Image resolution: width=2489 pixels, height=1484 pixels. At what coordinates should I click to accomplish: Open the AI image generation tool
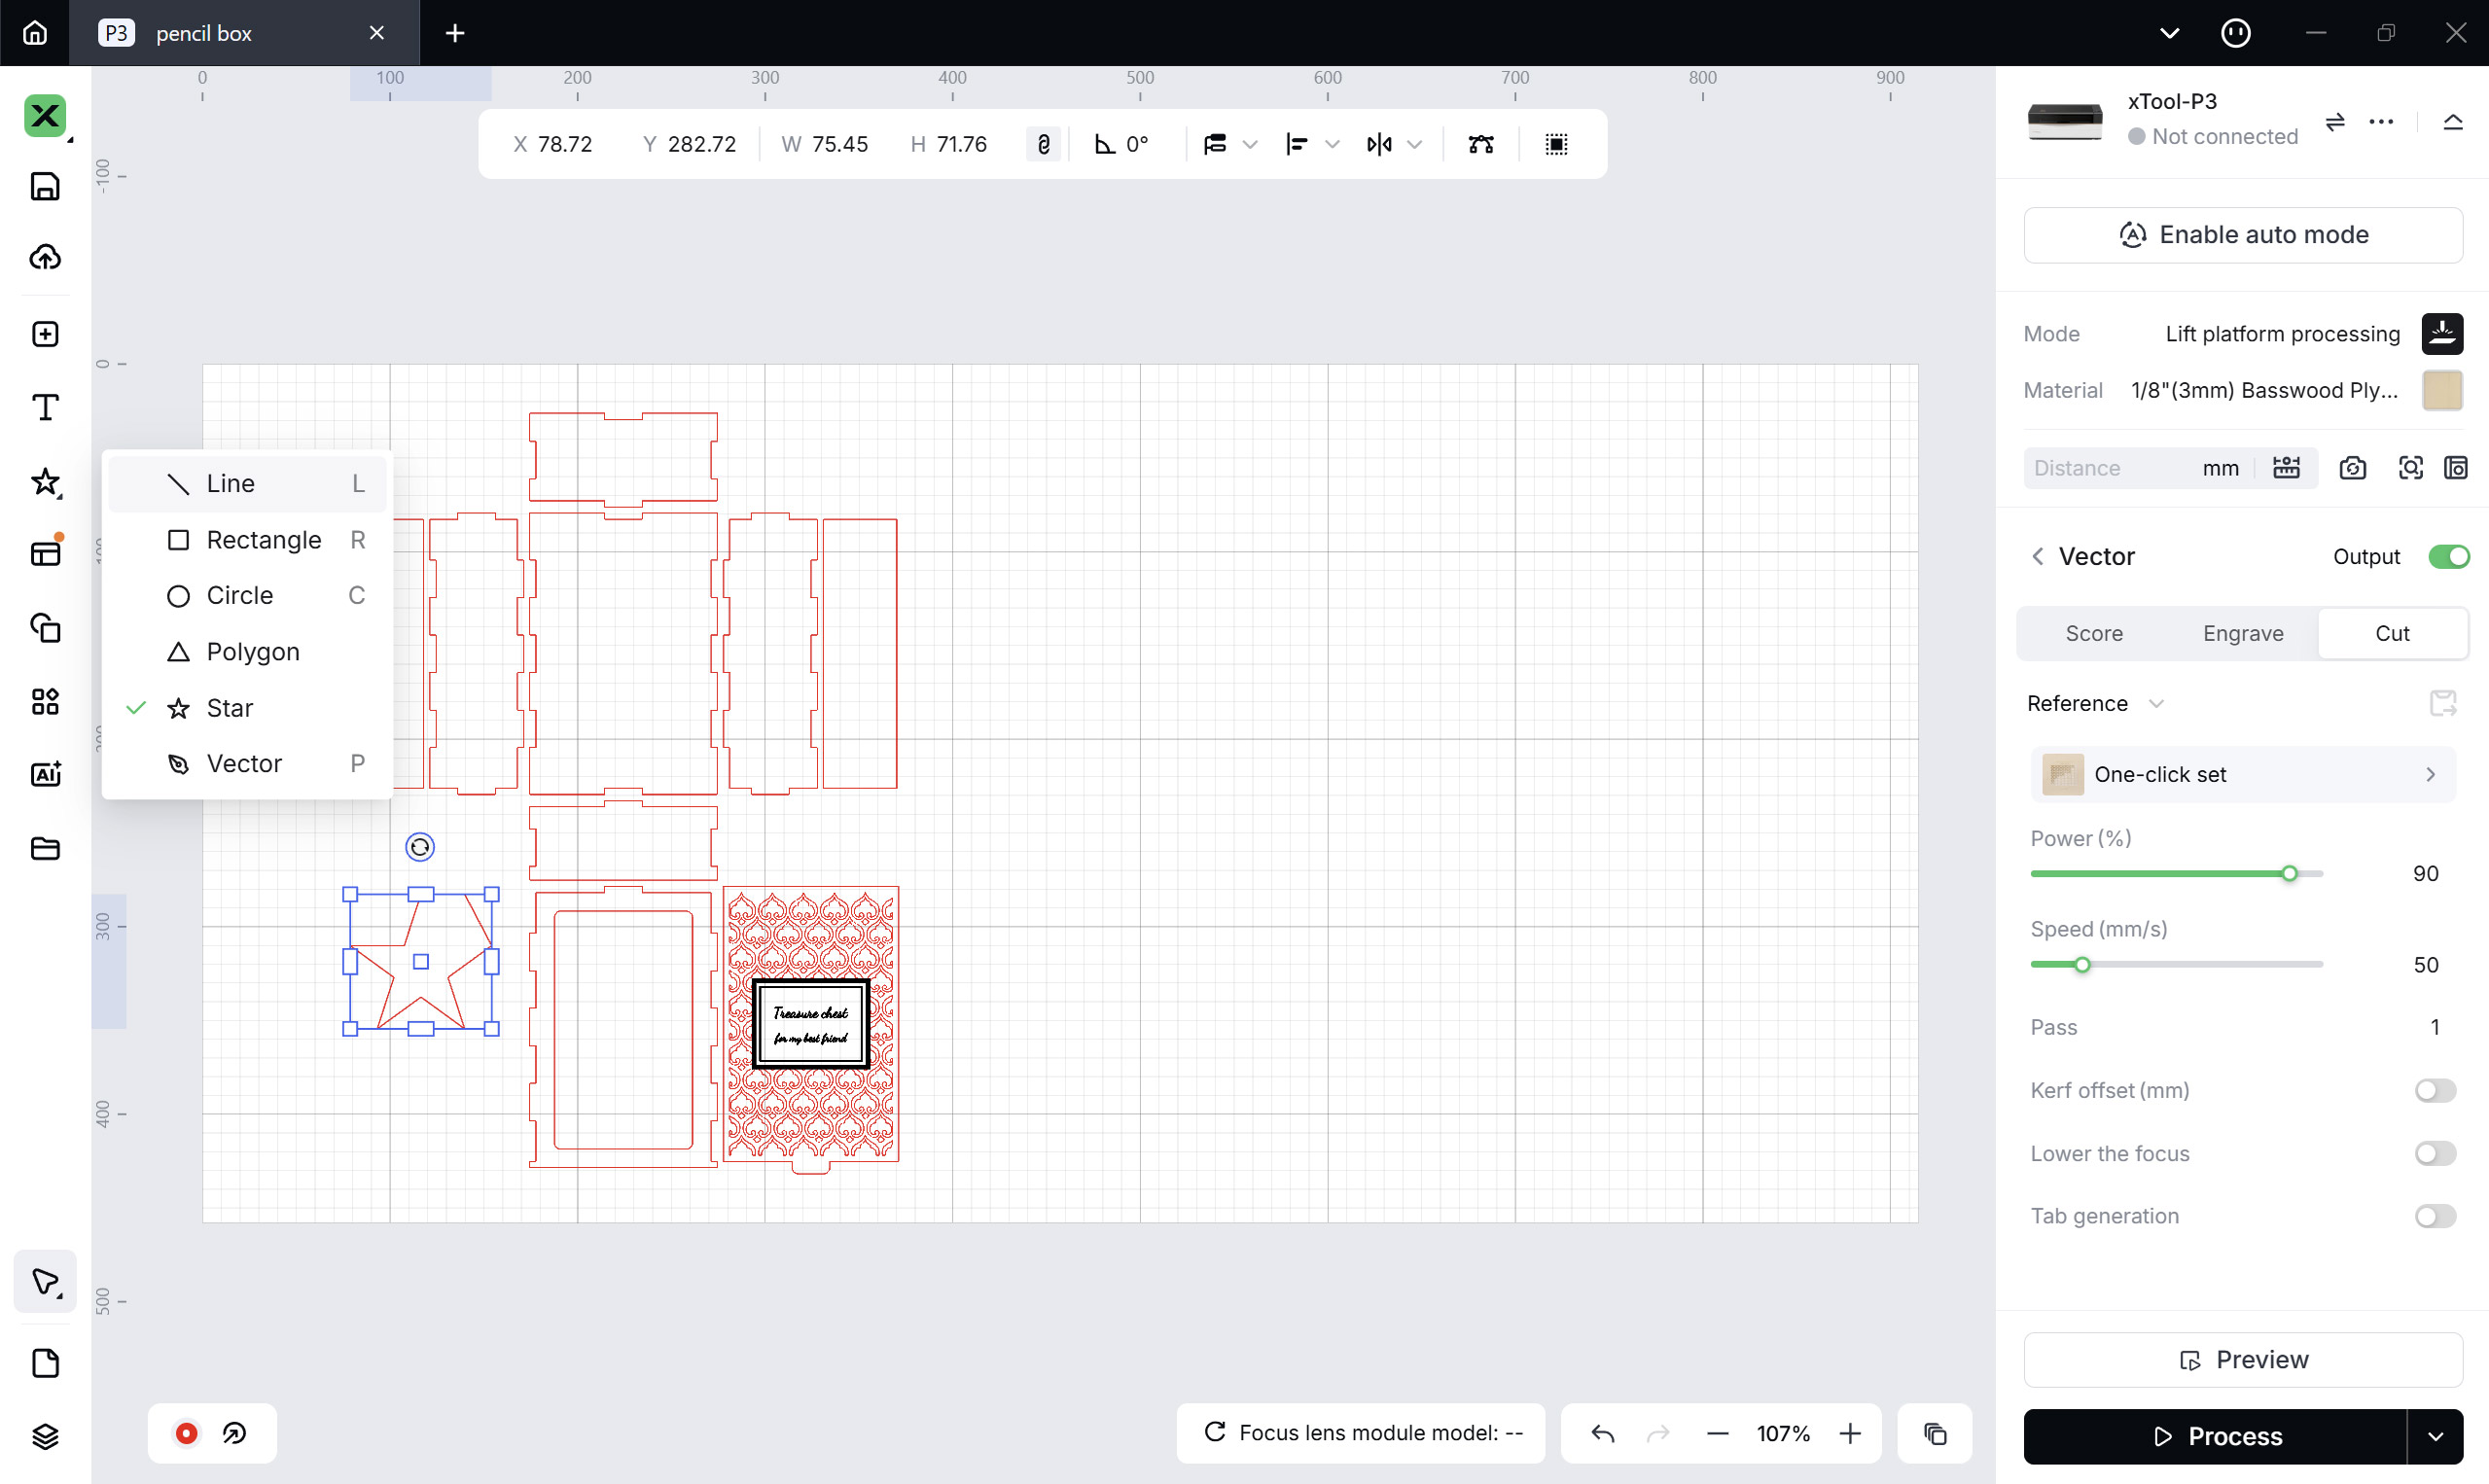(x=45, y=774)
